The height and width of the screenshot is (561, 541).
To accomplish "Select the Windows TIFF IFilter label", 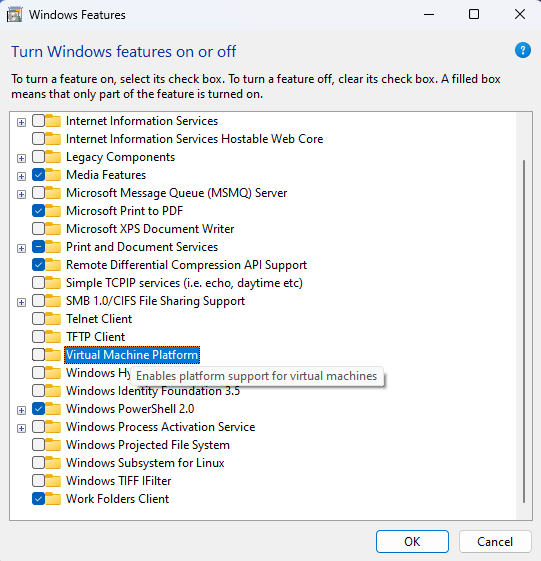I will click(118, 481).
